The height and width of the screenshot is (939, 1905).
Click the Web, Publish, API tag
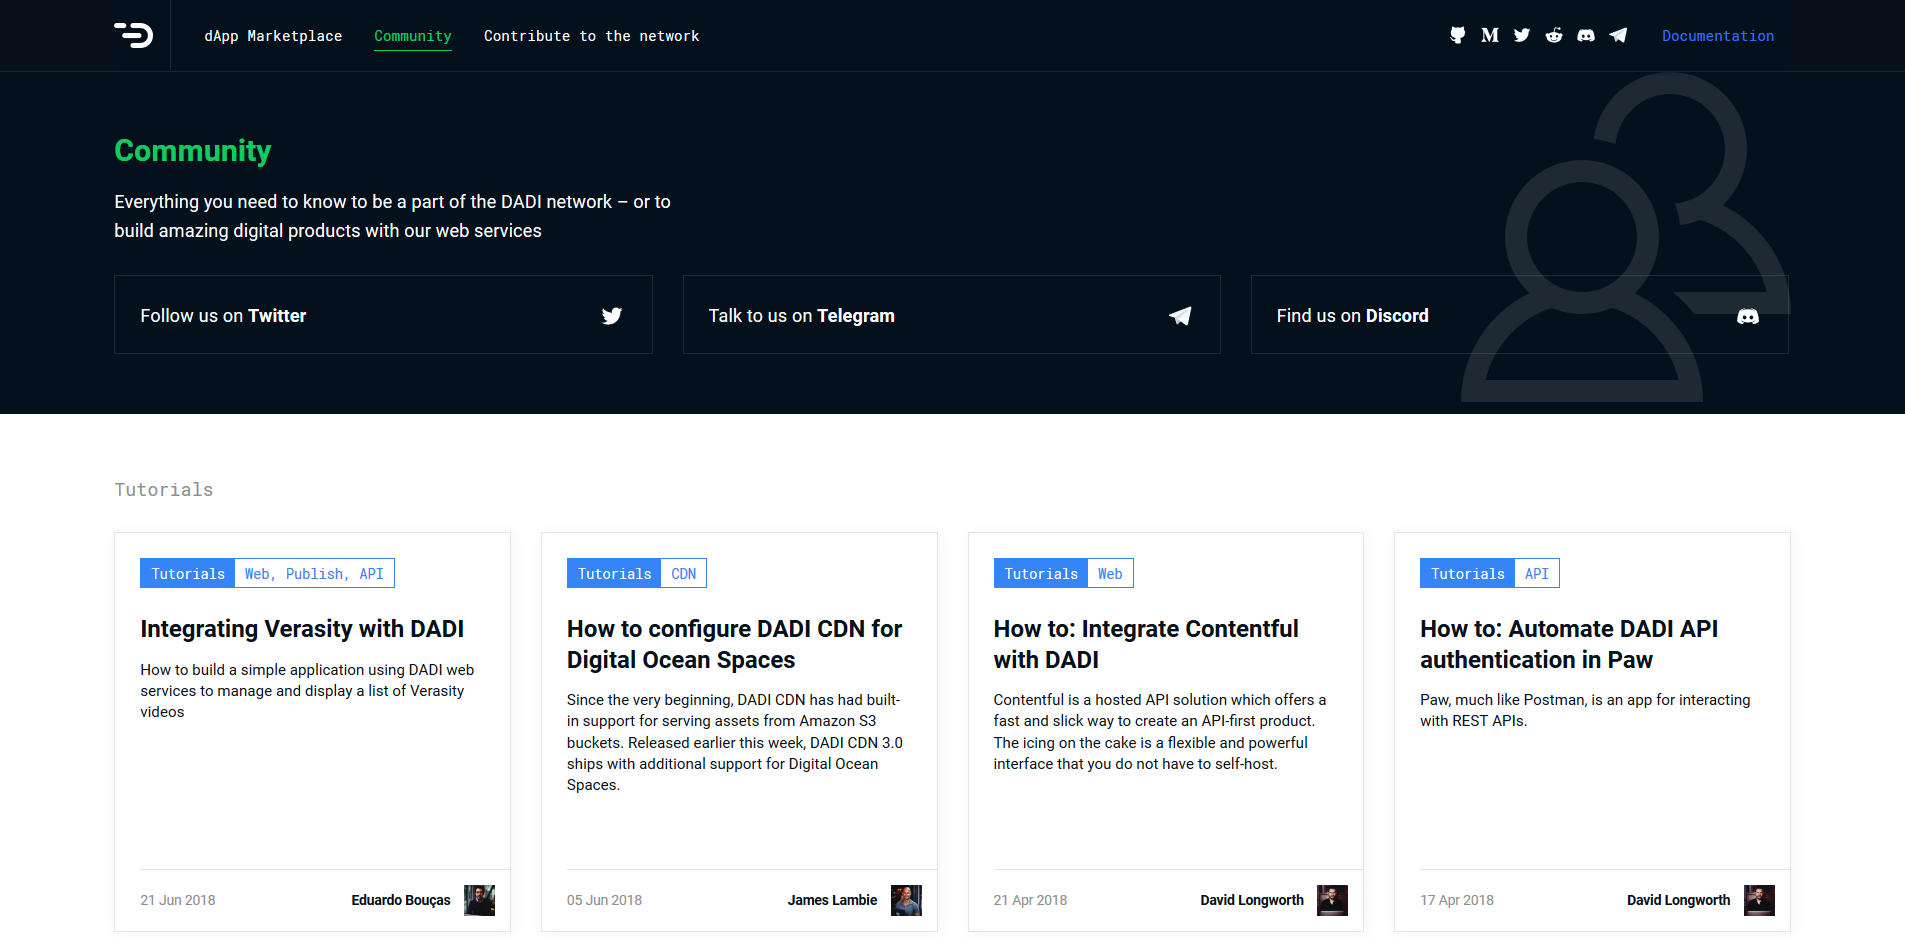tap(314, 573)
